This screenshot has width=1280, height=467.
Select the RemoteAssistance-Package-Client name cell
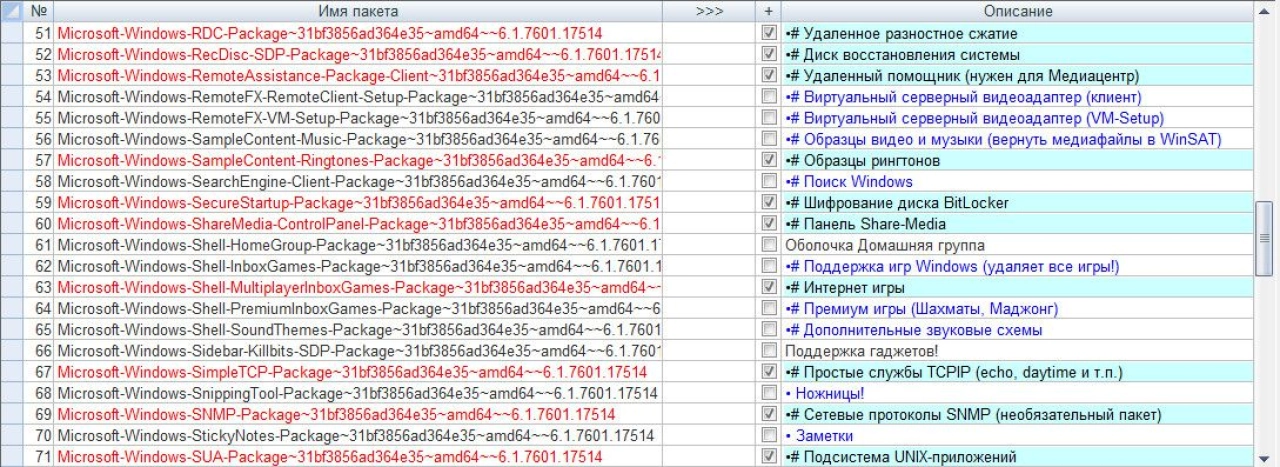(358, 75)
